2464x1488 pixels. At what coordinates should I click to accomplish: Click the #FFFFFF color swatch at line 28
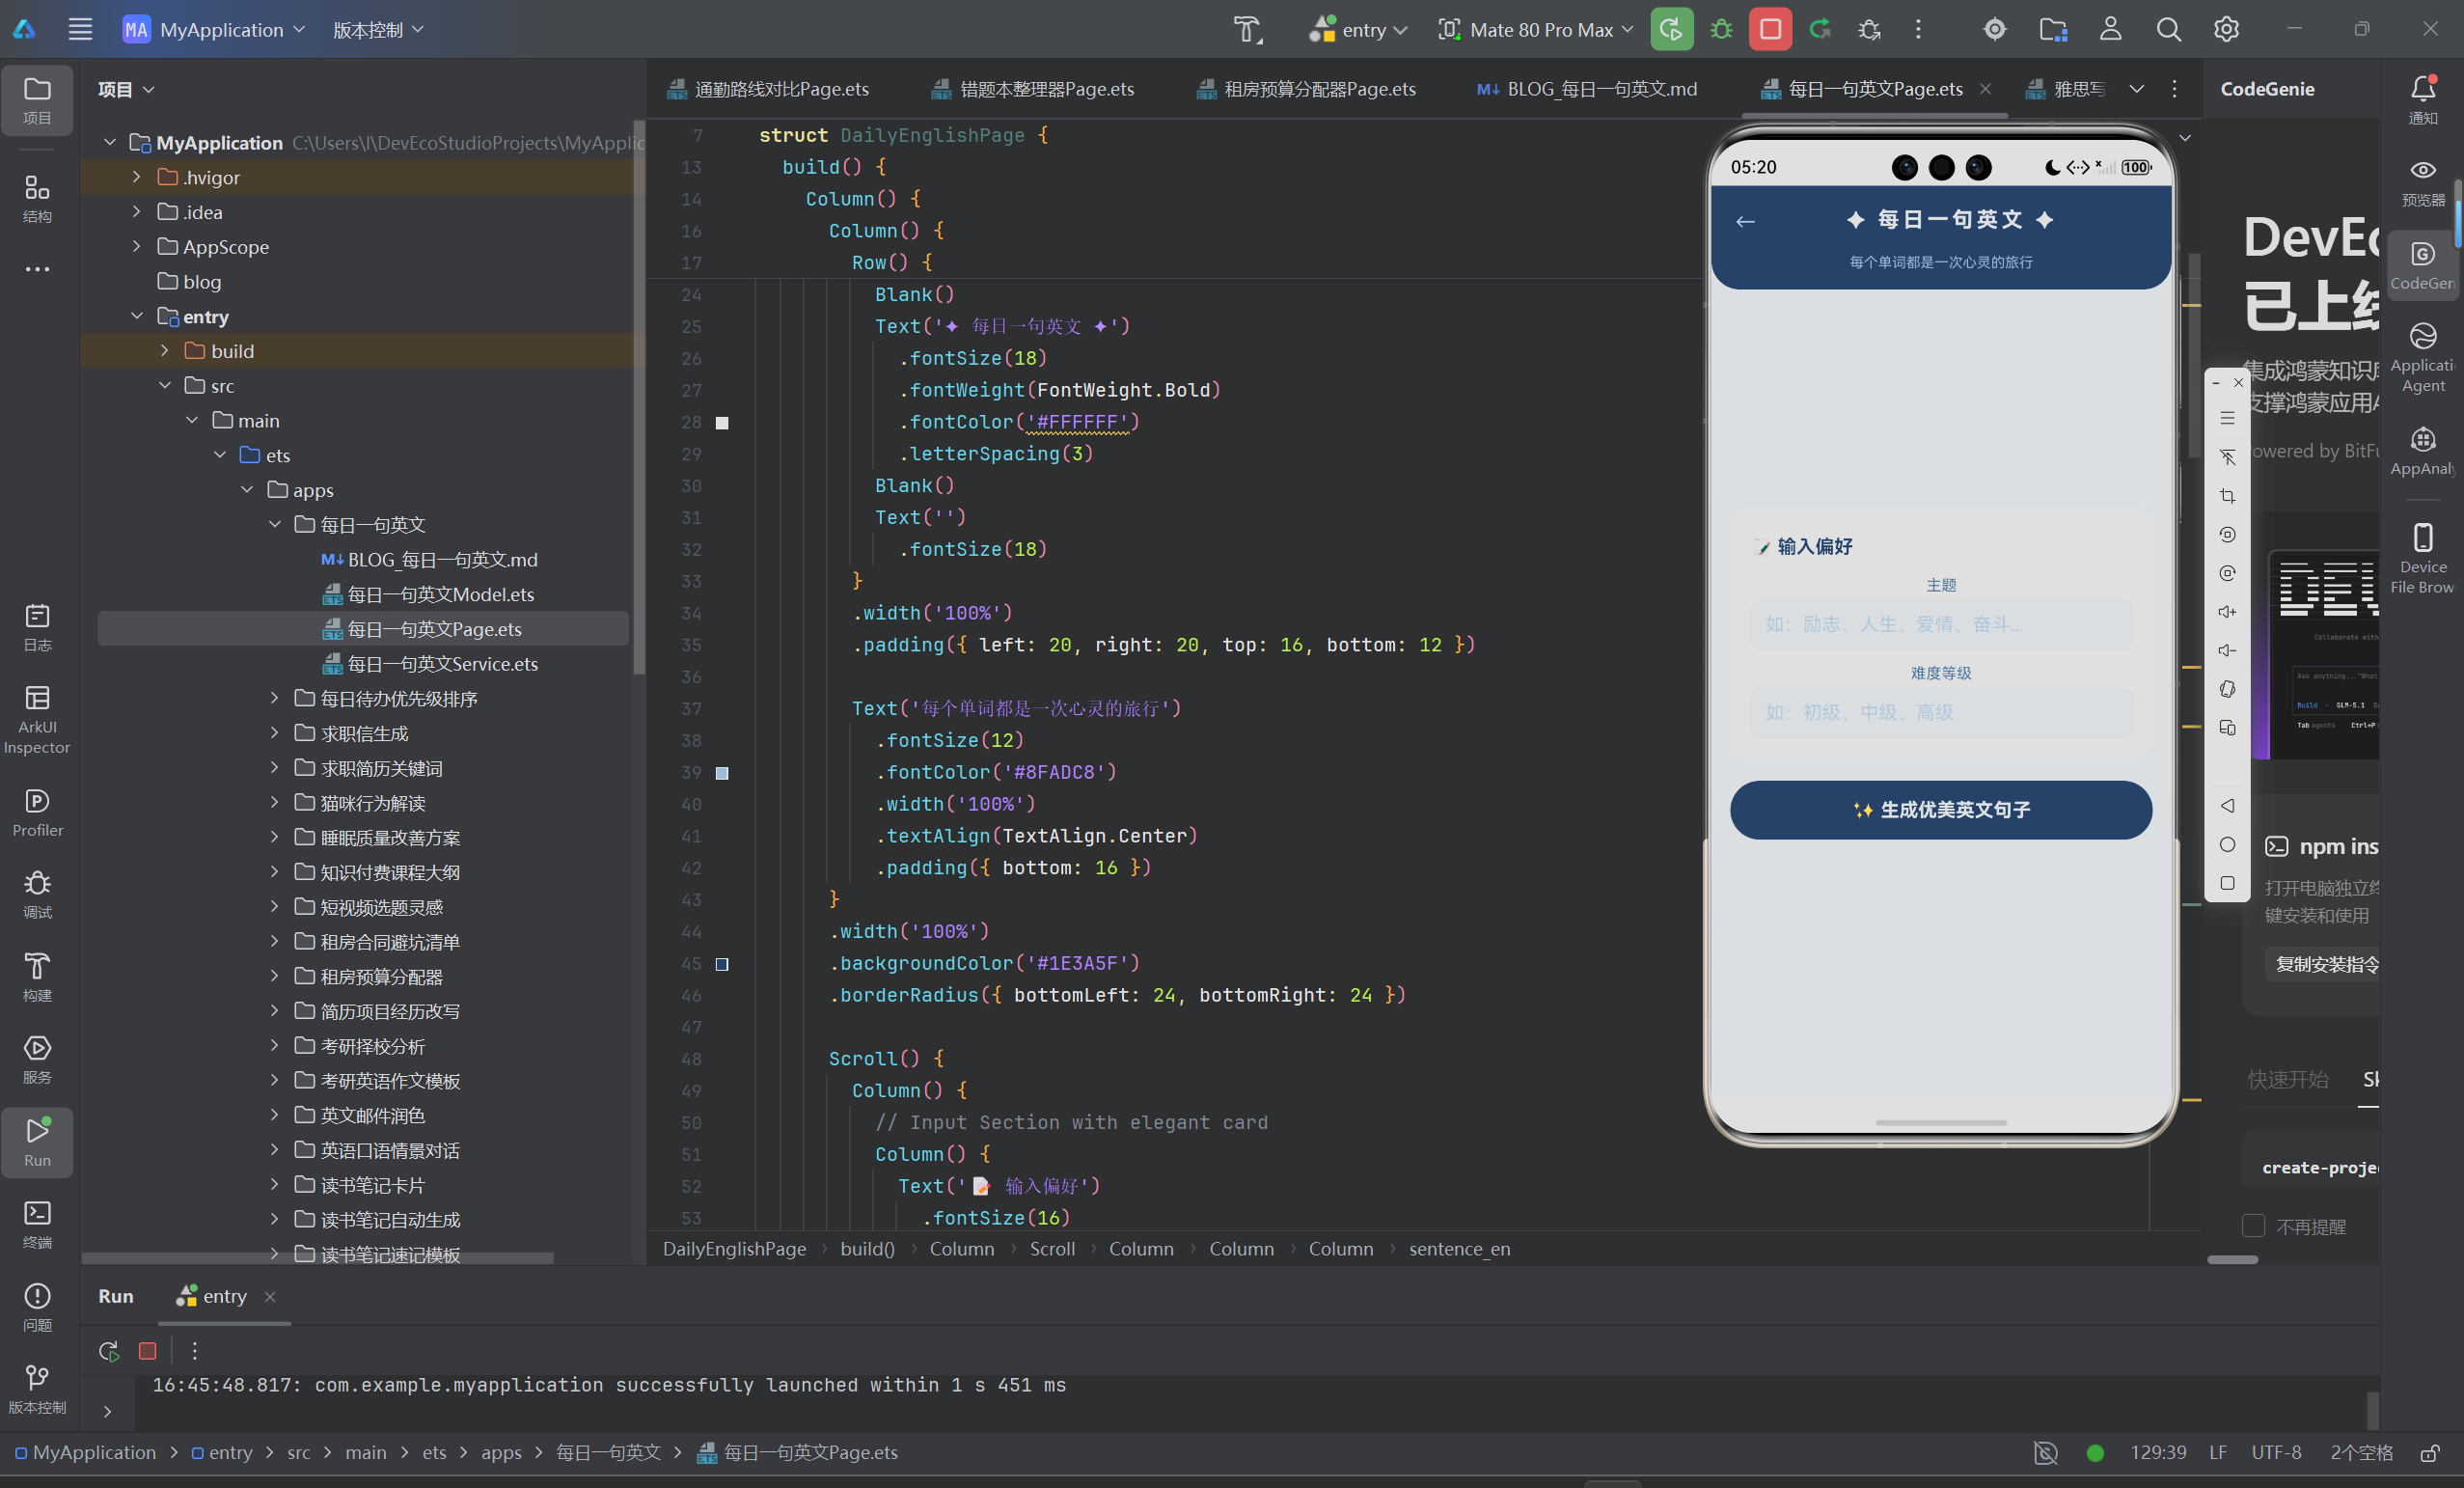[722, 423]
